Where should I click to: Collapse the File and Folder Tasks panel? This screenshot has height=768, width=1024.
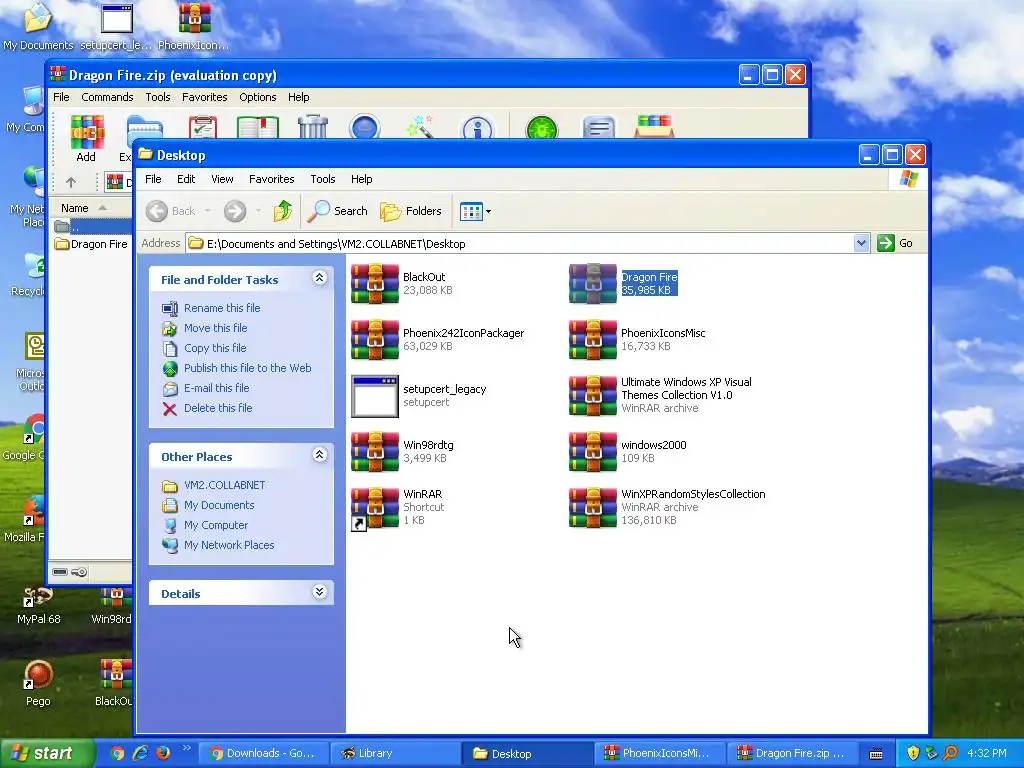pyautogui.click(x=319, y=278)
